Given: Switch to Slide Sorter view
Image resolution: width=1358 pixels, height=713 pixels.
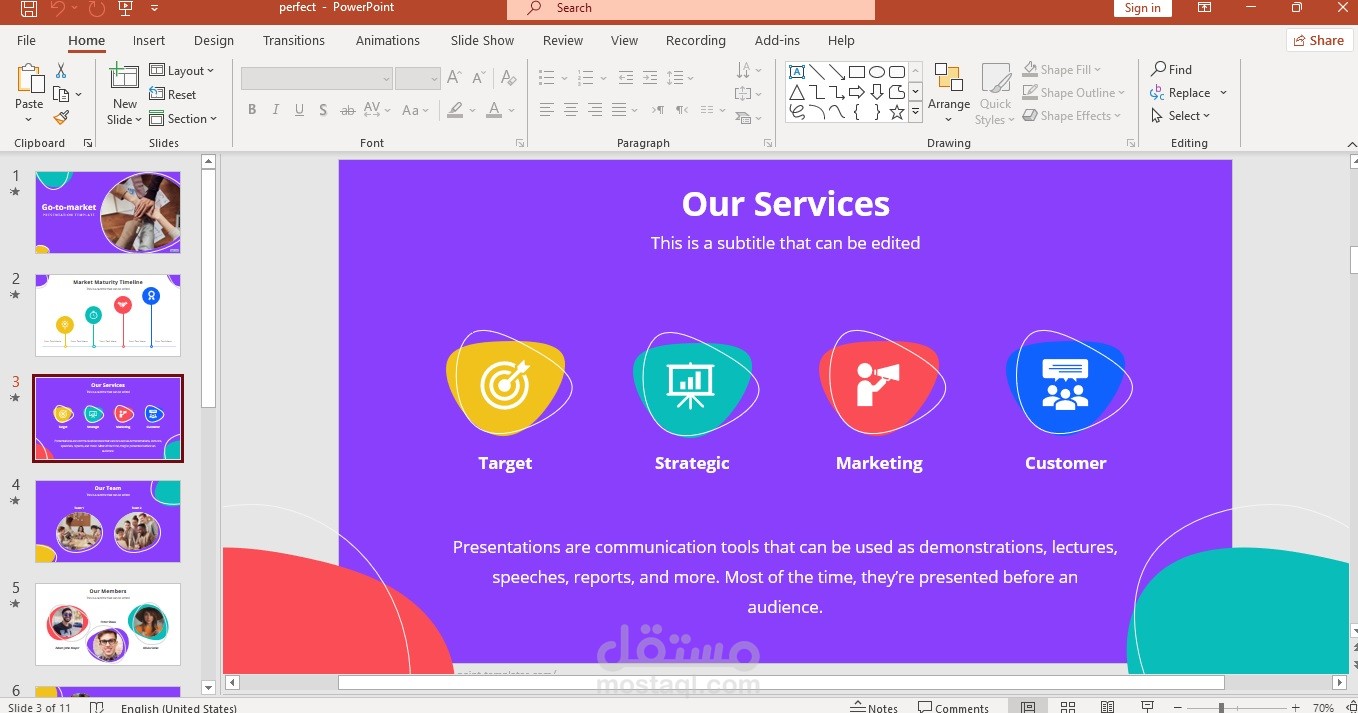Looking at the screenshot, I should pyautogui.click(x=1067, y=707).
